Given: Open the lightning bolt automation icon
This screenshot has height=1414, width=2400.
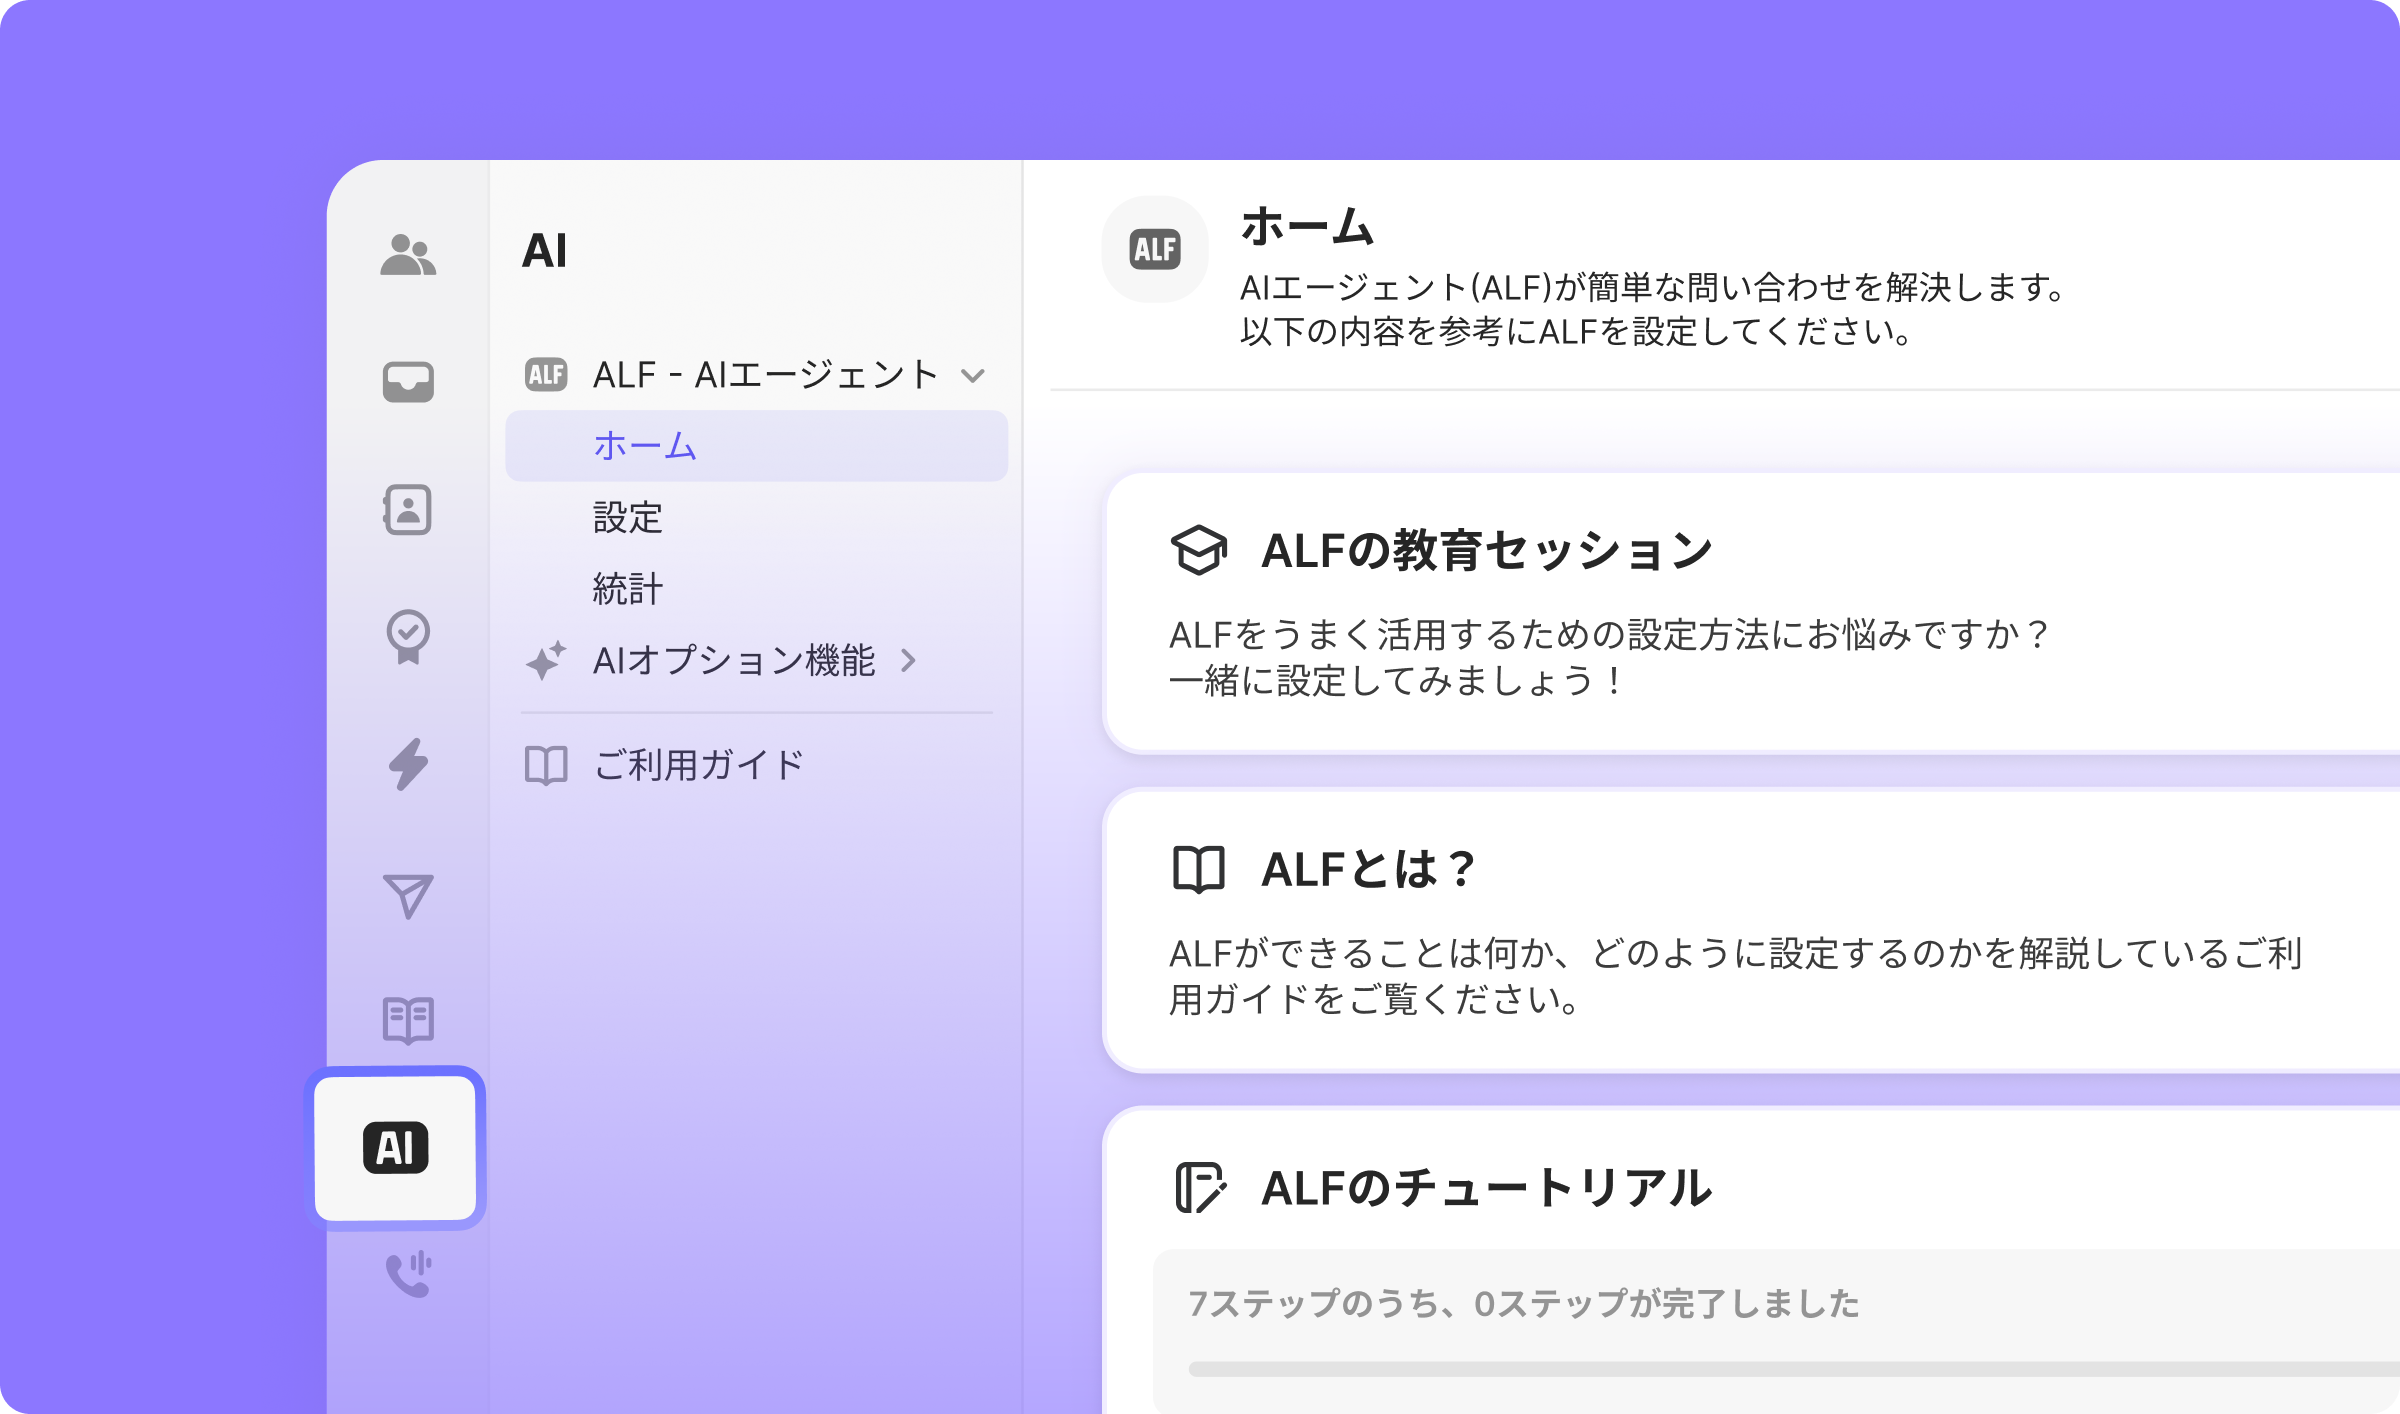Looking at the screenshot, I should pyautogui.click(x=408, y=765).
